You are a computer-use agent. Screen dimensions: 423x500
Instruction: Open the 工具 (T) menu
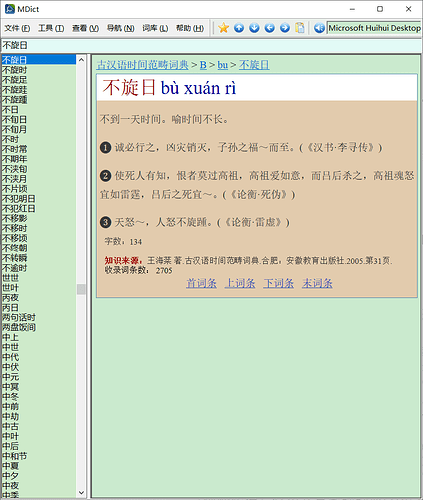pos(51,28)
